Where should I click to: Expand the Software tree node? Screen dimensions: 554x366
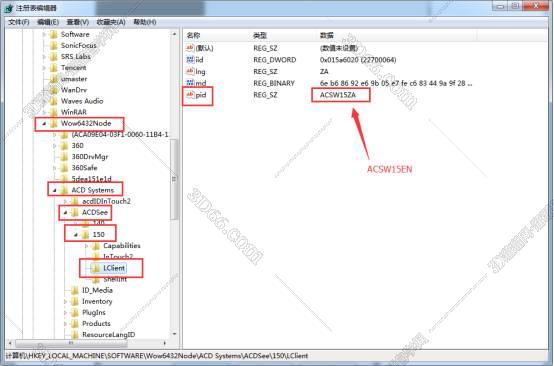(44, 34)
